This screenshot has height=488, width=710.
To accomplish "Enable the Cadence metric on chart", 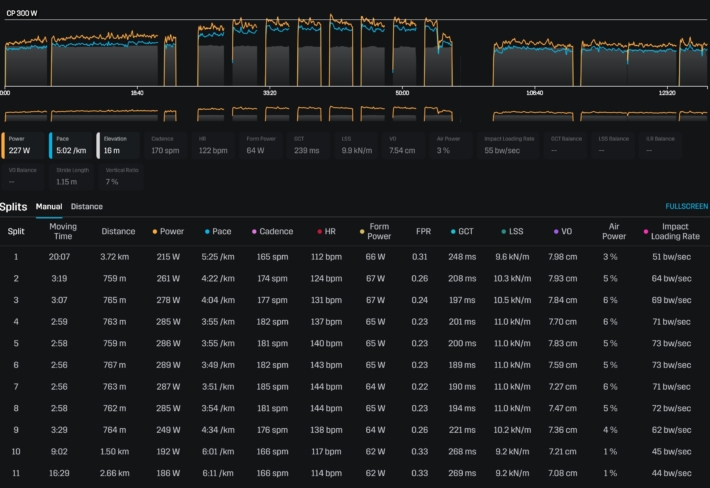I will click(x=166, y=146).
